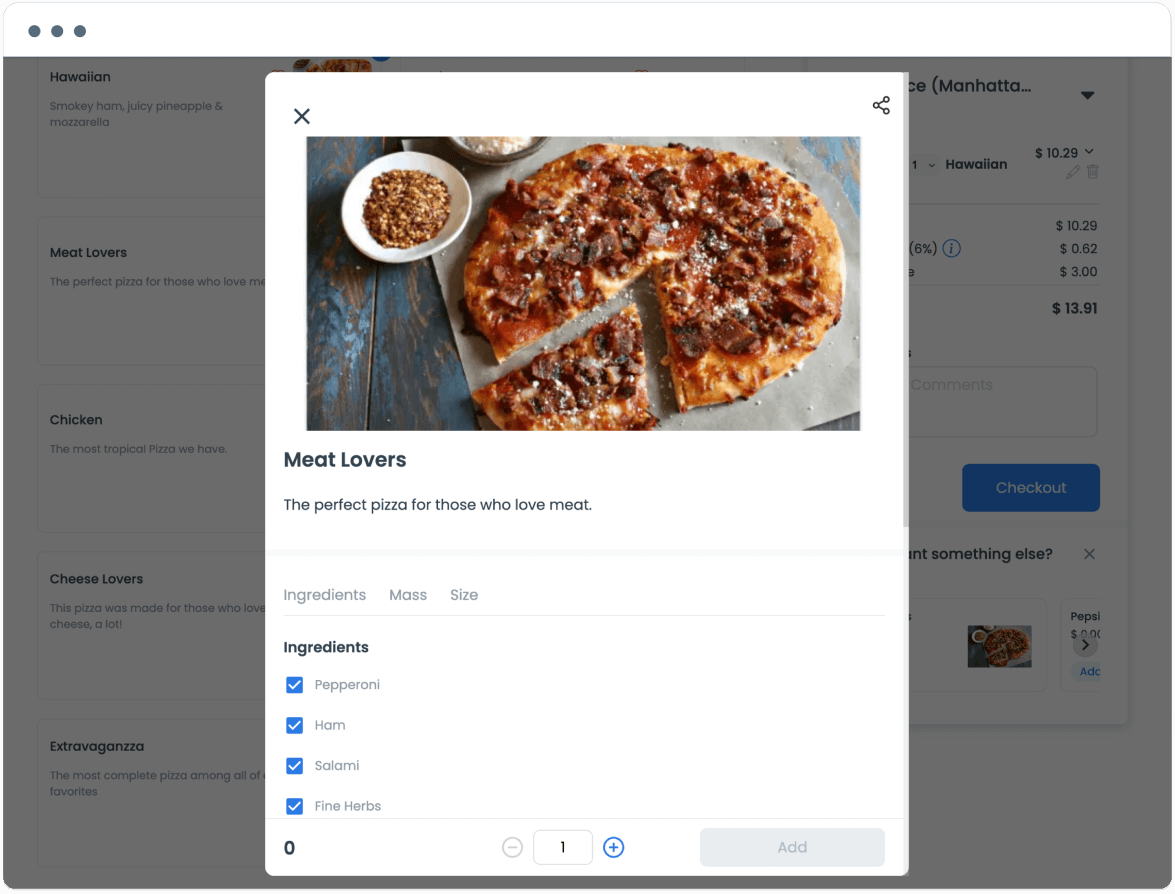Switch to the Mass tab

point(408,595)
